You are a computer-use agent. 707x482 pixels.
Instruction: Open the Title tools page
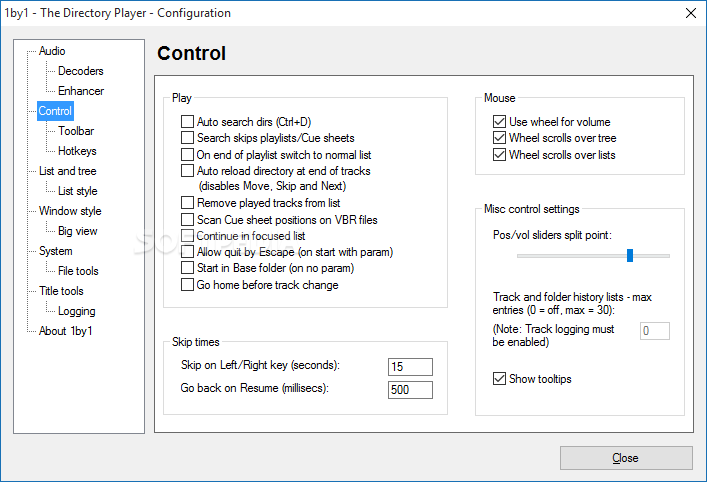point(61,291)
